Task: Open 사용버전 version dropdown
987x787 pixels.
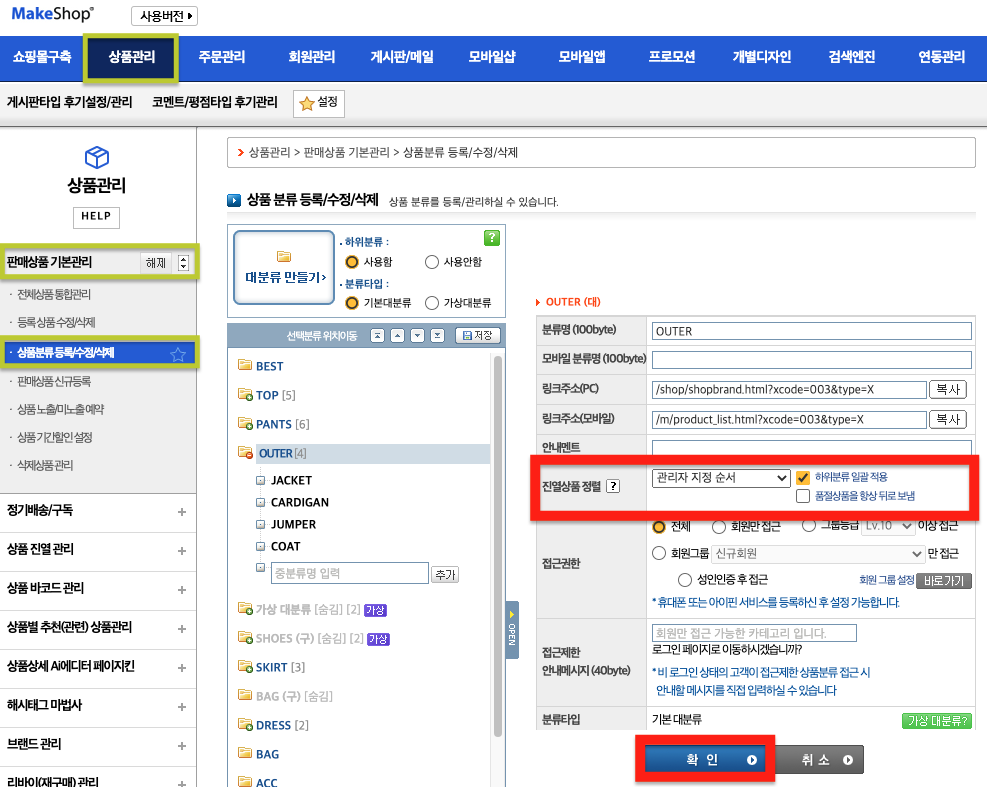Action: [x=164, y=16]
